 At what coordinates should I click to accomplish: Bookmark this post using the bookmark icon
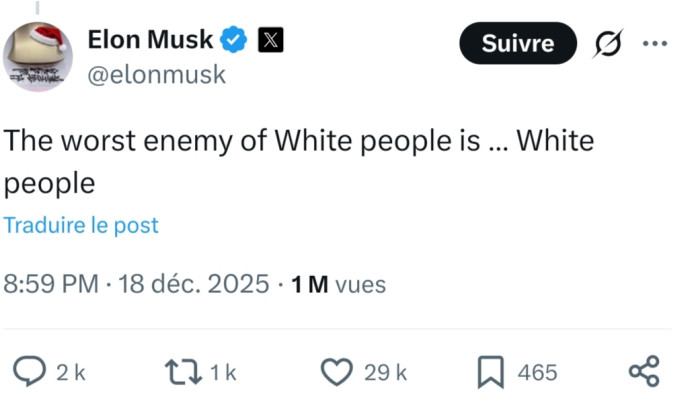[x=490, y=373]
